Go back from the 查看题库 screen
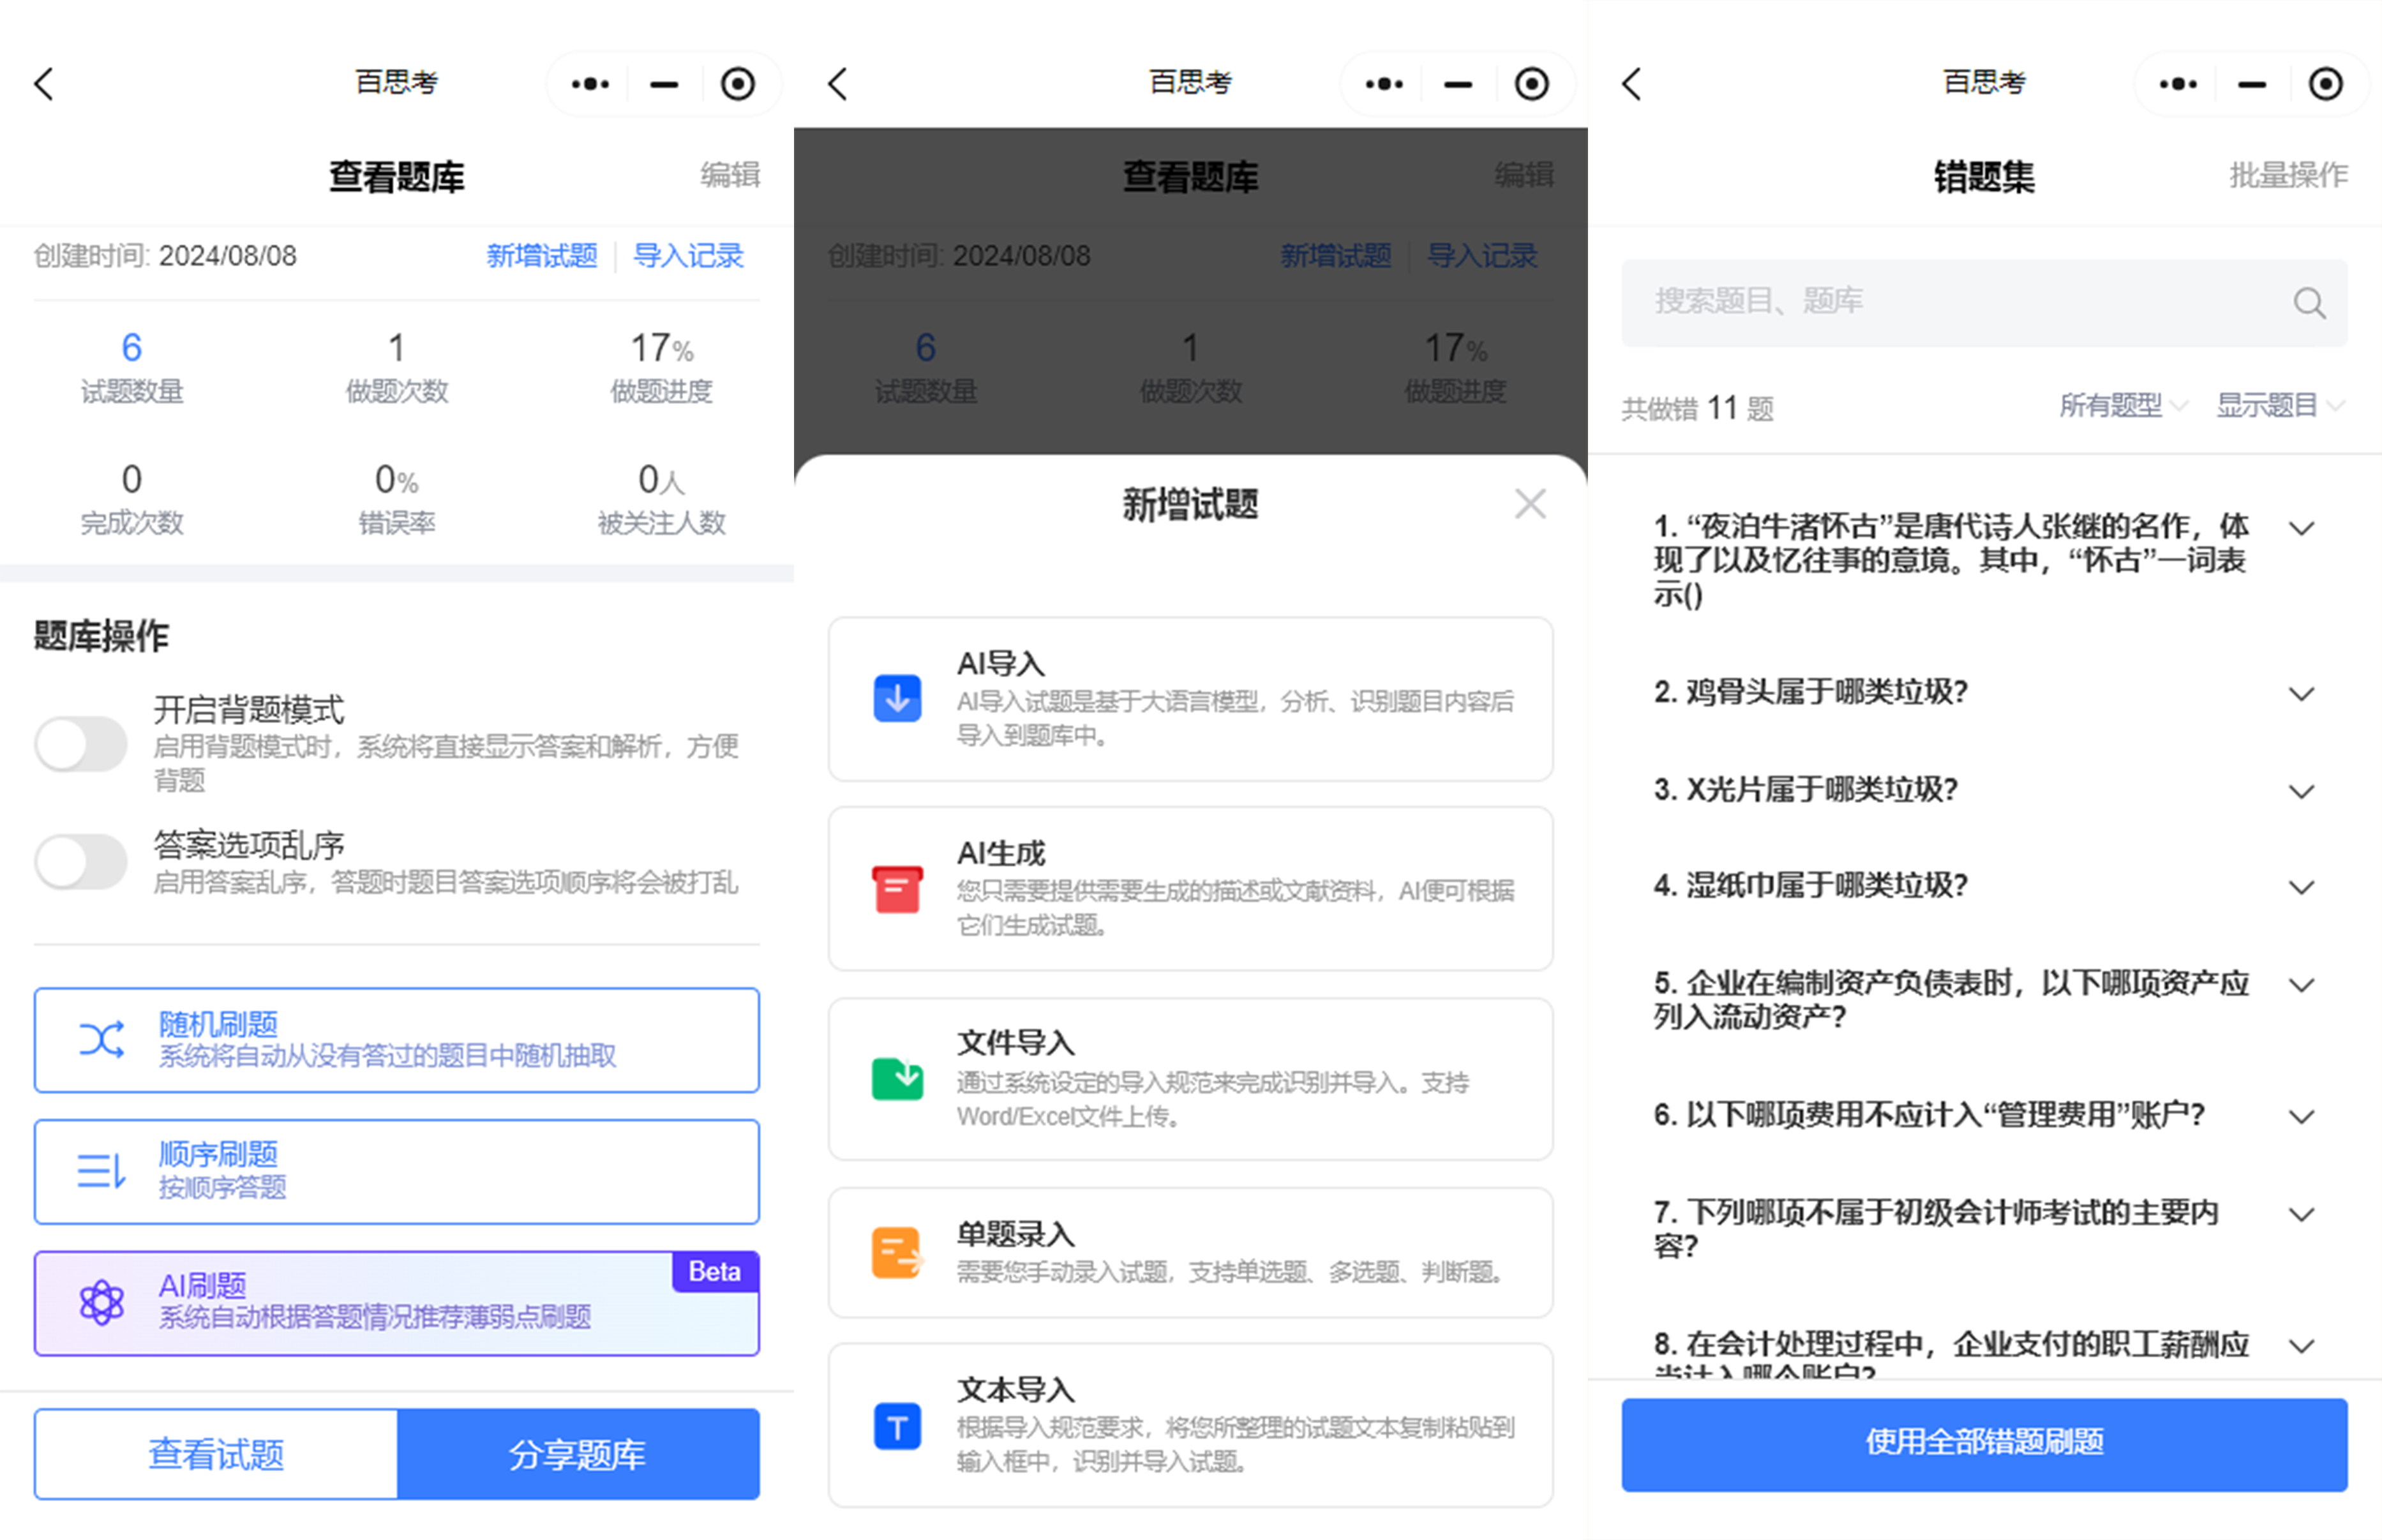This screenshot has width=2382, height=1540. tap(44, 84)
